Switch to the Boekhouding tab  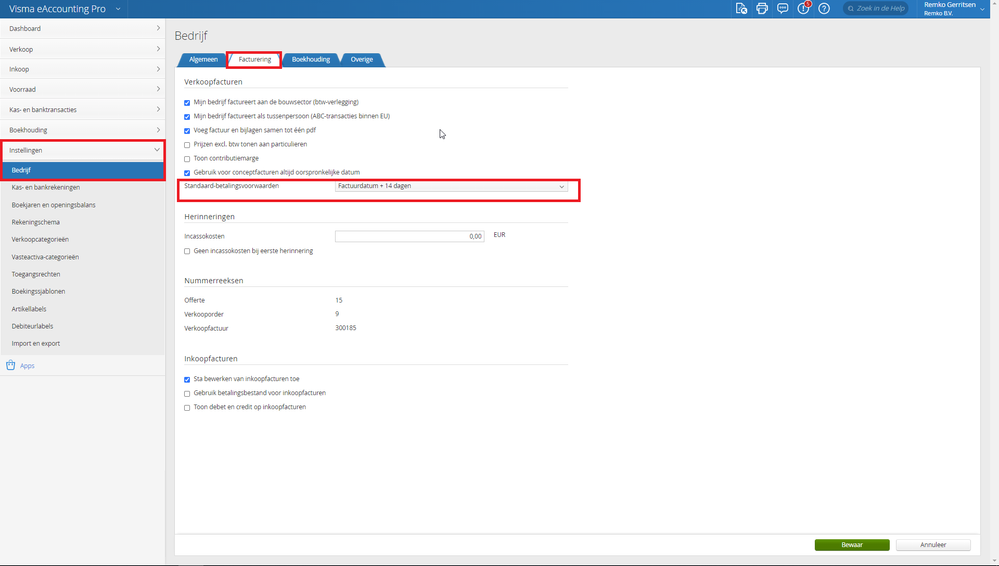[x=311, y=59]
